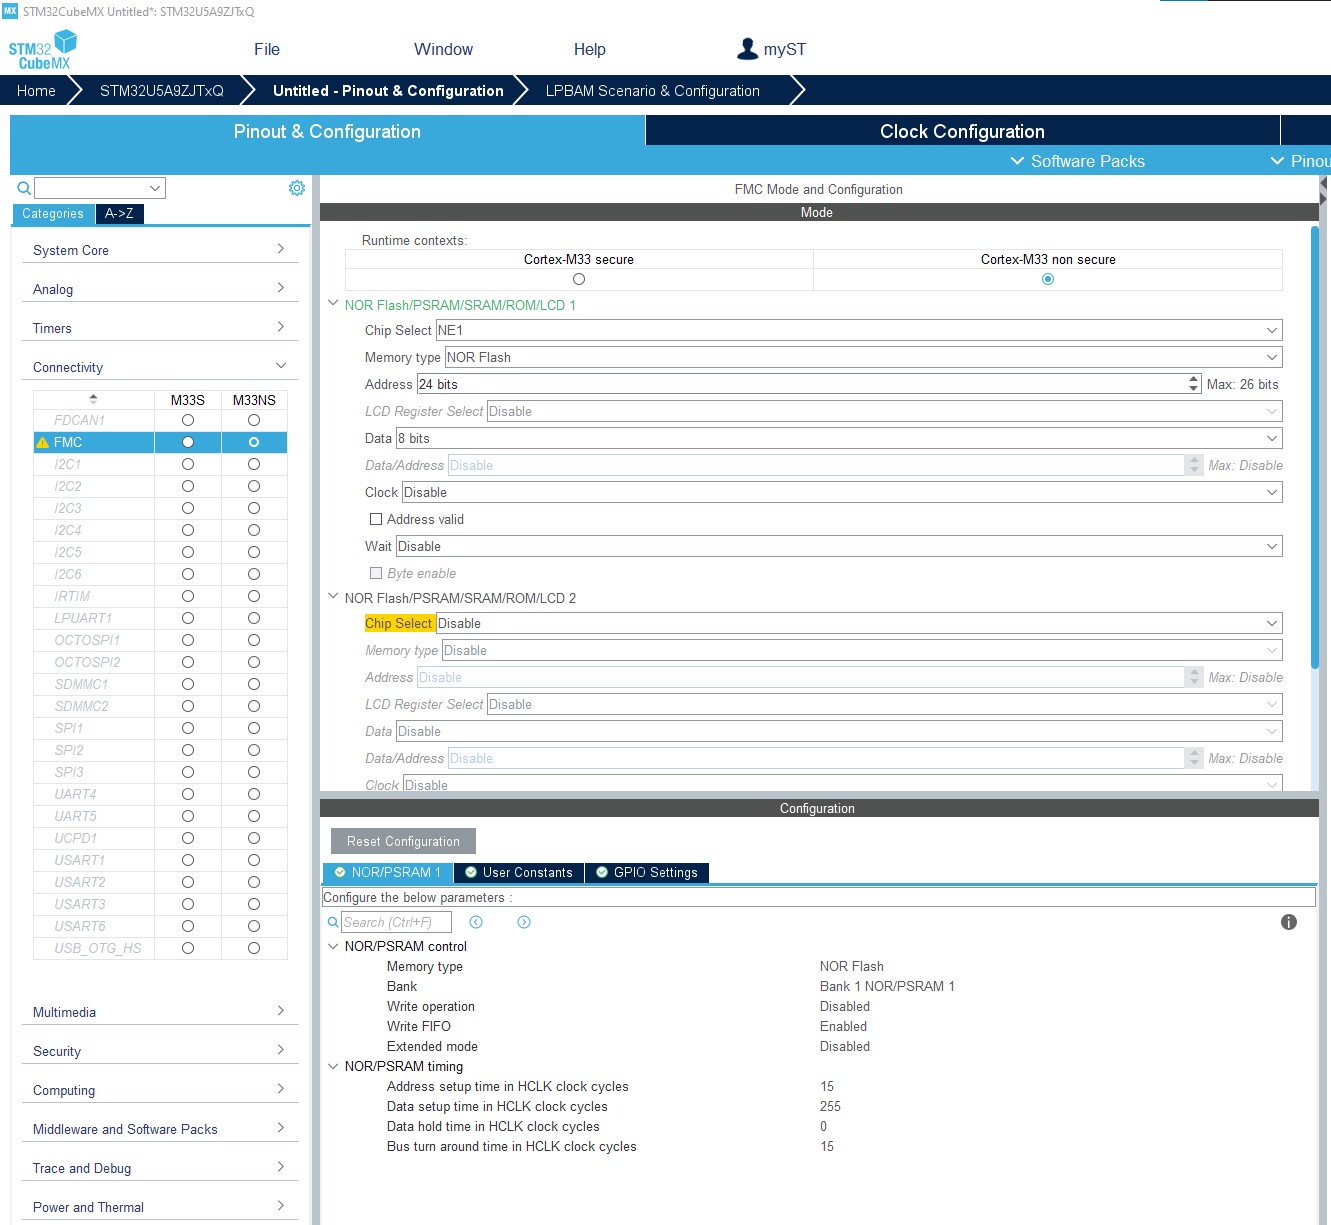Click the parameter Search (Ctrl+F) field

[x=396, y=922]
